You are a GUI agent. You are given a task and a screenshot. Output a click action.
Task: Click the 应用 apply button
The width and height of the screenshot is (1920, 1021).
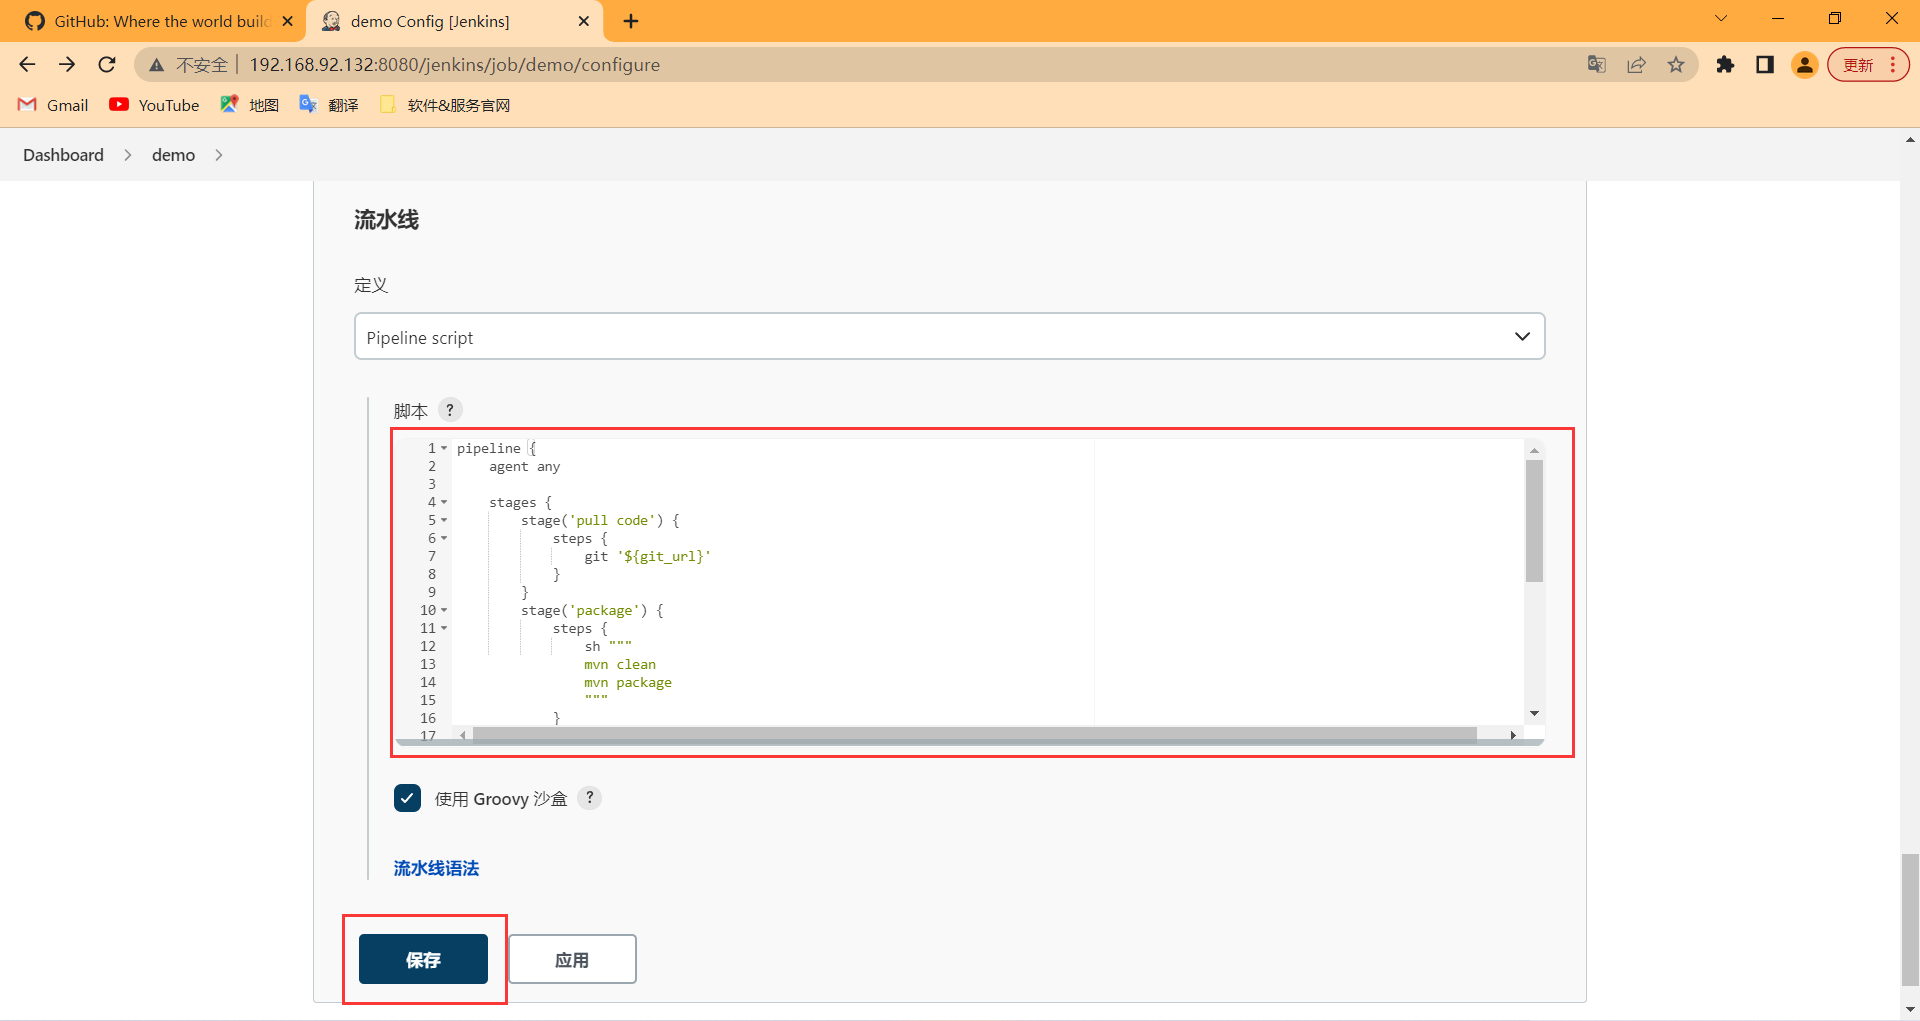click(572, 959)
